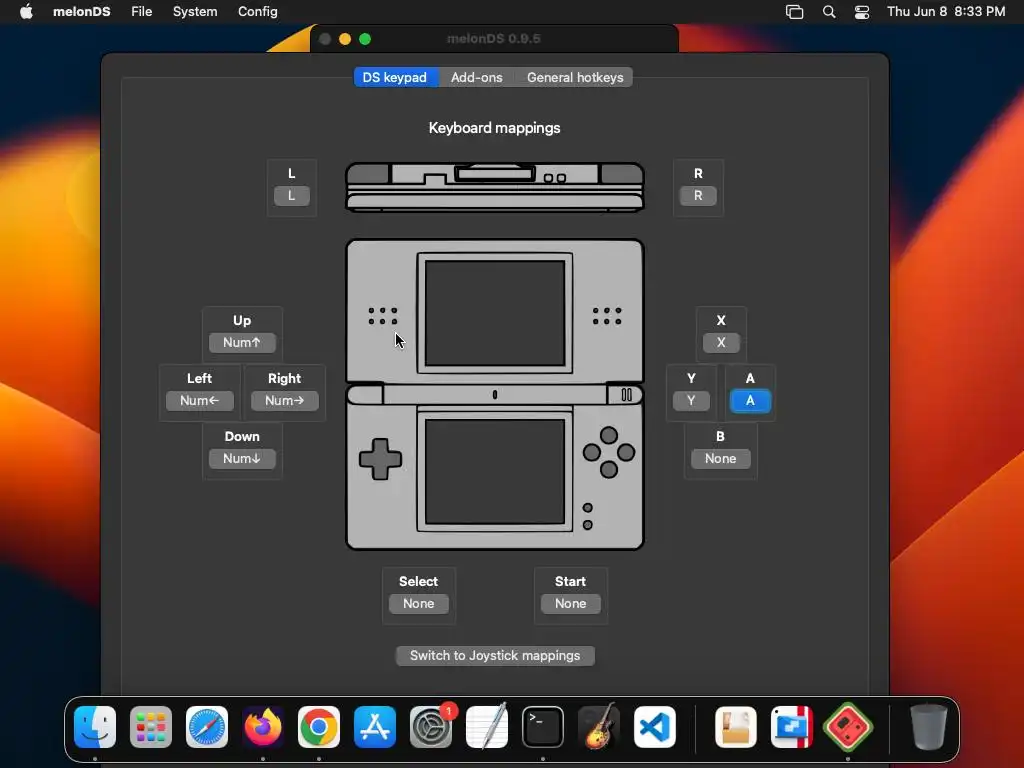Viewport: 1024px width, 768px height.
Task: Remap the Right key button Num→
Action: click(284, 400)
